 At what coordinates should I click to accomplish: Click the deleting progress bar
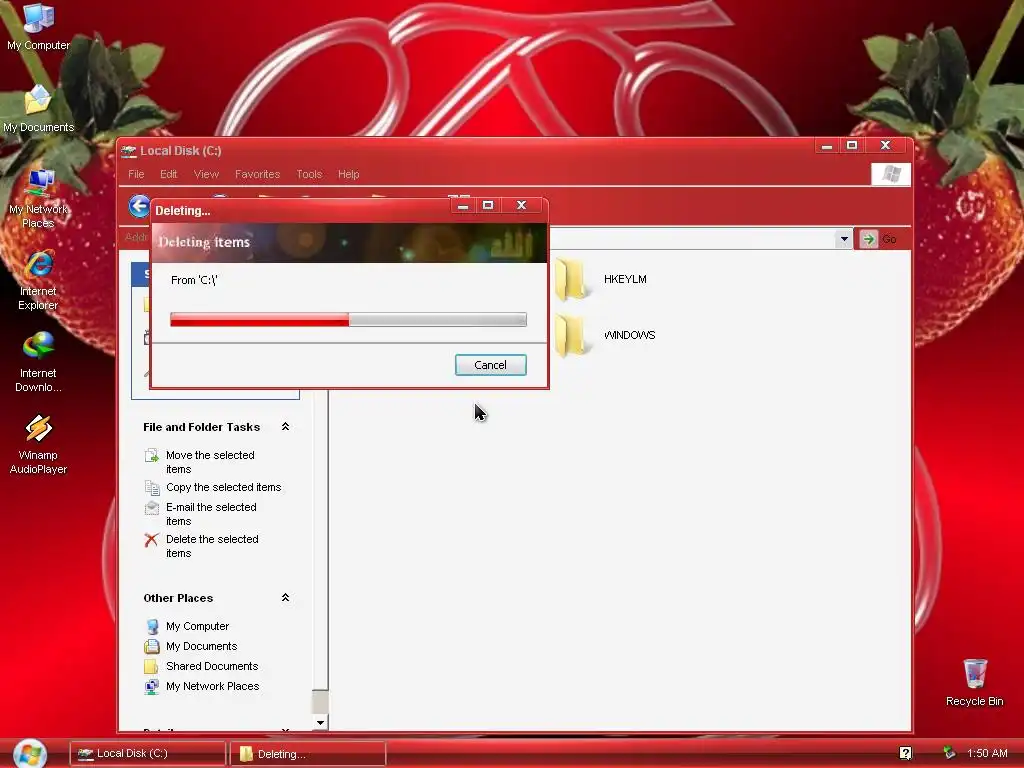[348, 319]
